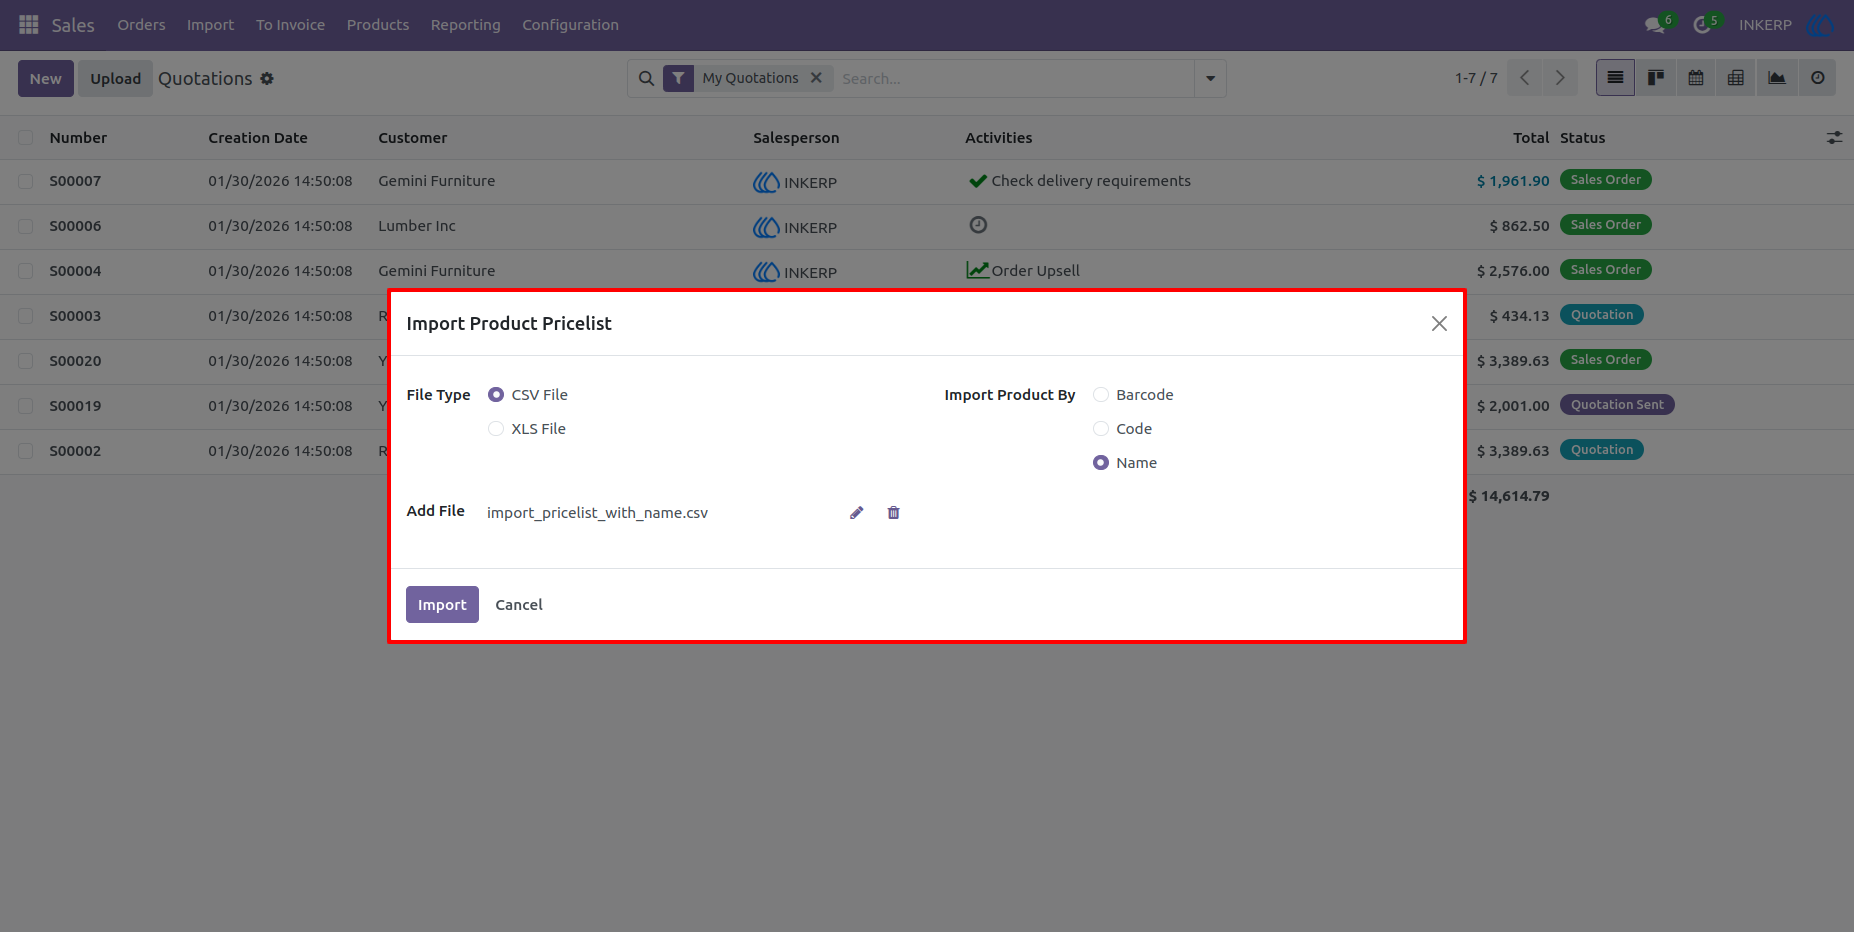Open the messages chat icon
The height and width of the screenshot is (932, 1854).
coord(1655,25)
